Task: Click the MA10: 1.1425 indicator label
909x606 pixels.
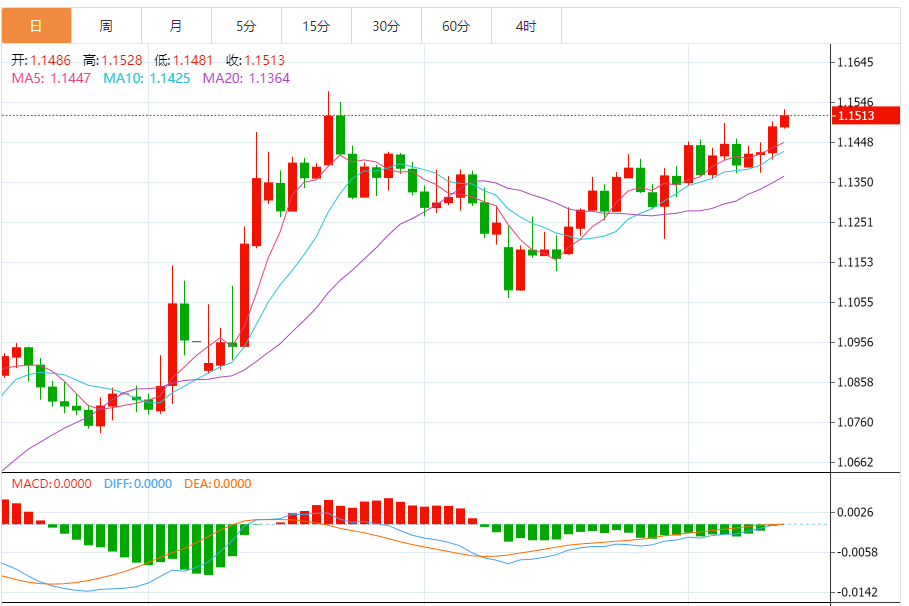Action: pos(147,78)
